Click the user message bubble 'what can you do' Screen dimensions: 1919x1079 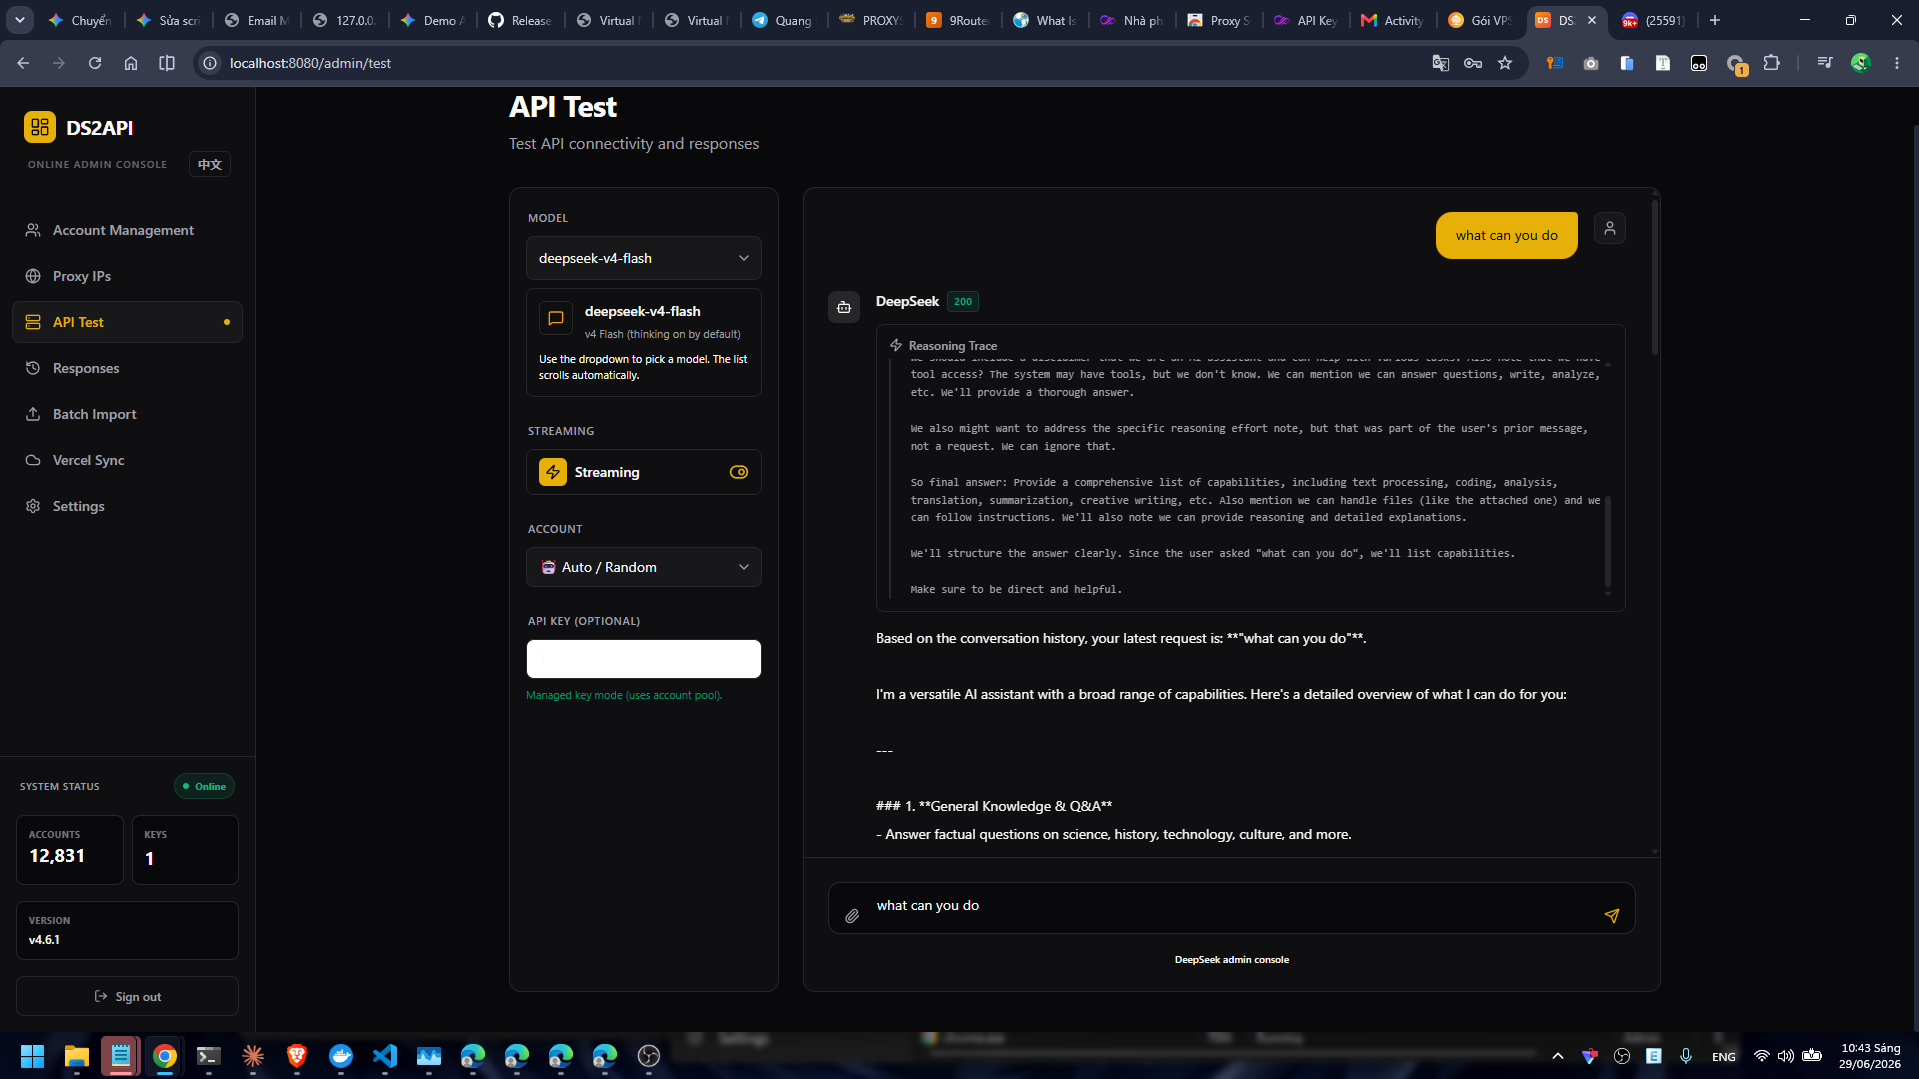coord(1507,235)
